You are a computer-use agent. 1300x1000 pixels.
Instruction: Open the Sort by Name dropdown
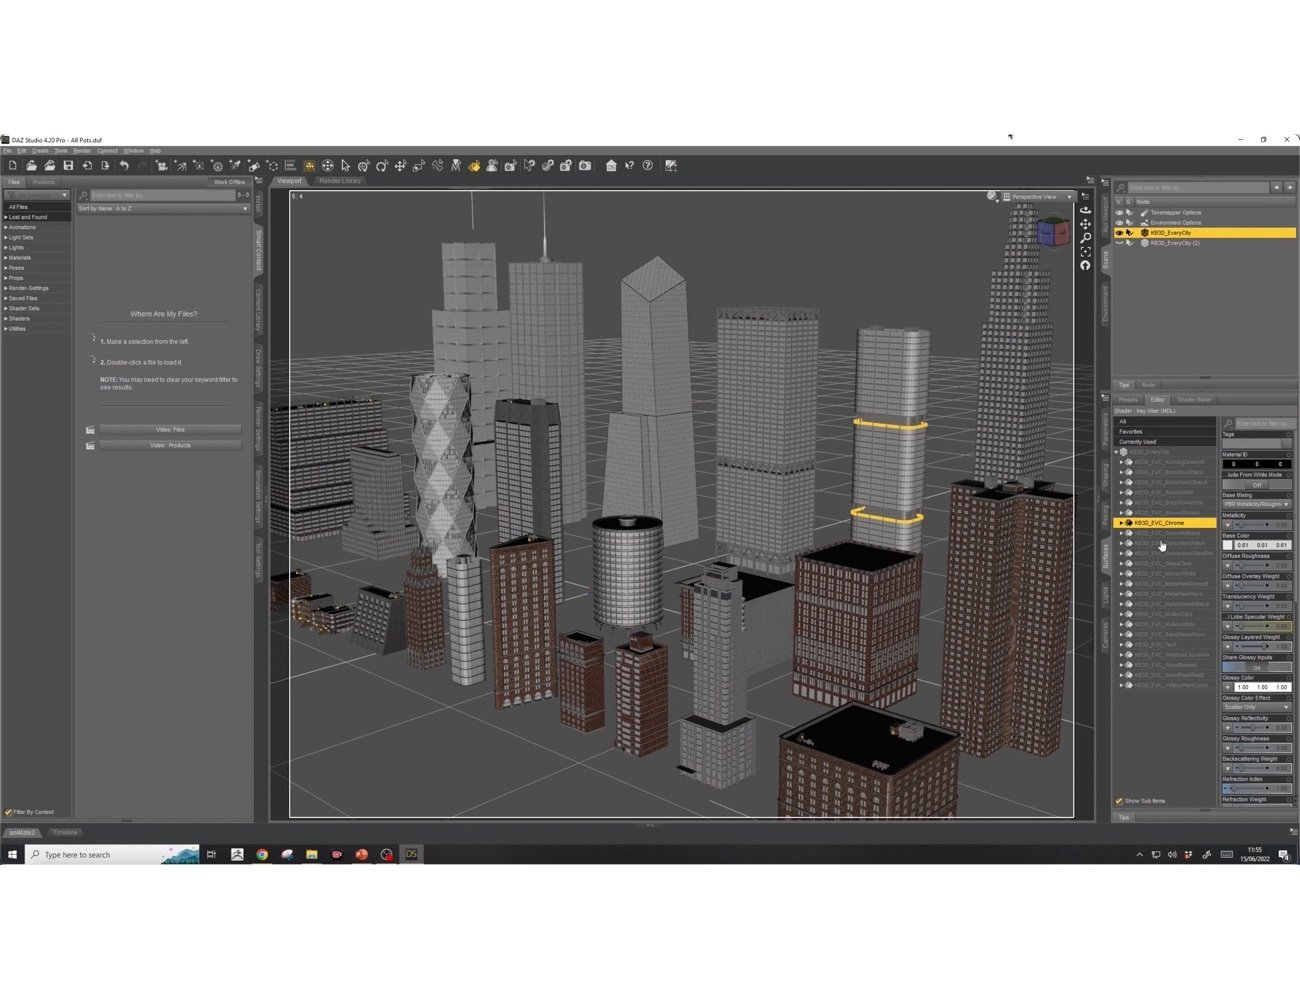[163, 208]
